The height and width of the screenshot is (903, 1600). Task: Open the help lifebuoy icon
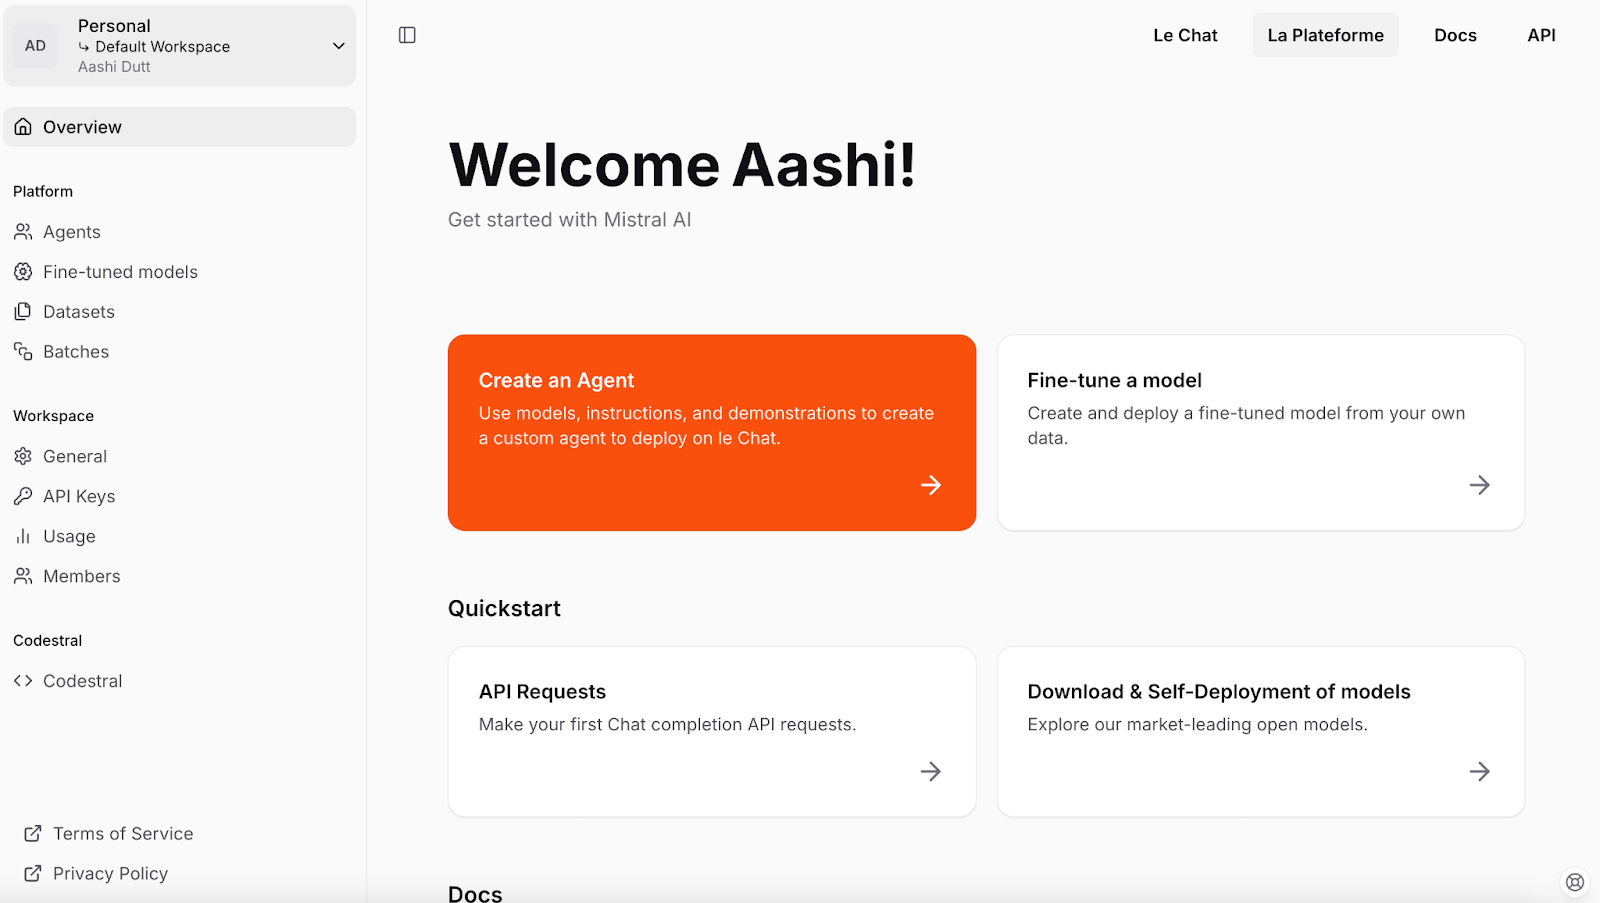tap(1575, 882)
